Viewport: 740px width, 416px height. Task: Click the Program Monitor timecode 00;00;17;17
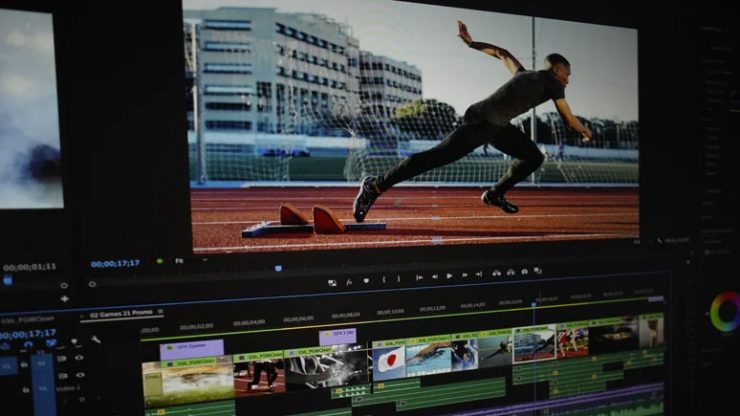pyautogui.click(x=115, y=264)
